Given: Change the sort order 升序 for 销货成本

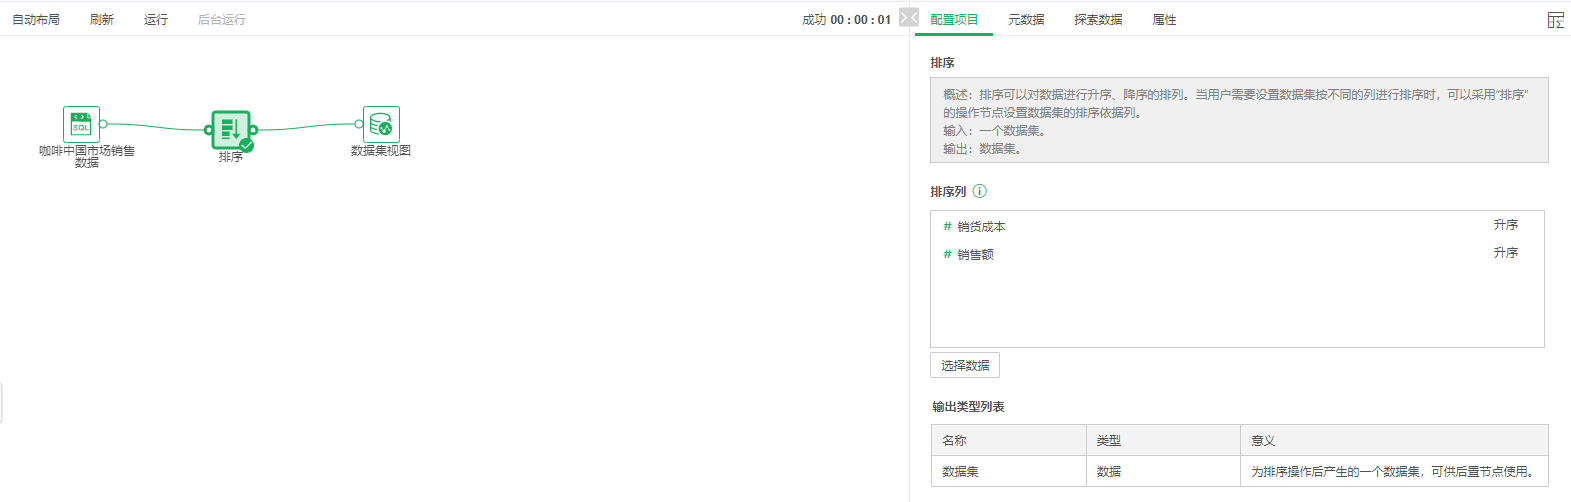Looking at the screenshot, I should click(x=1505, y=225).
